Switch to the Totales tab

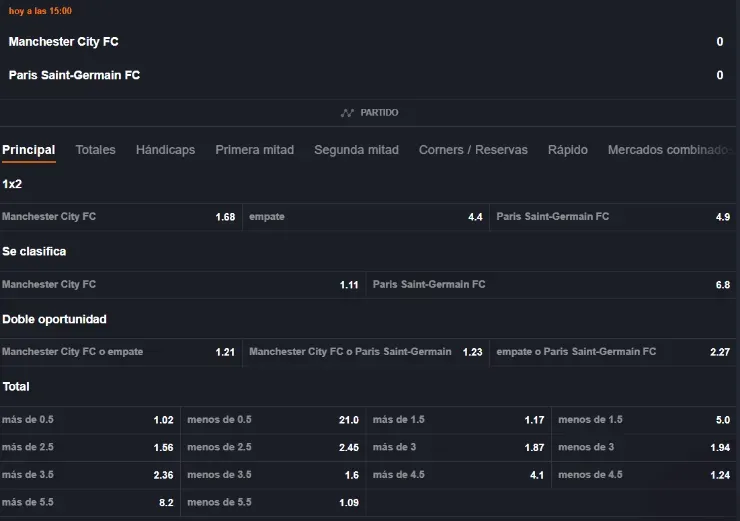tap(95, 150)
